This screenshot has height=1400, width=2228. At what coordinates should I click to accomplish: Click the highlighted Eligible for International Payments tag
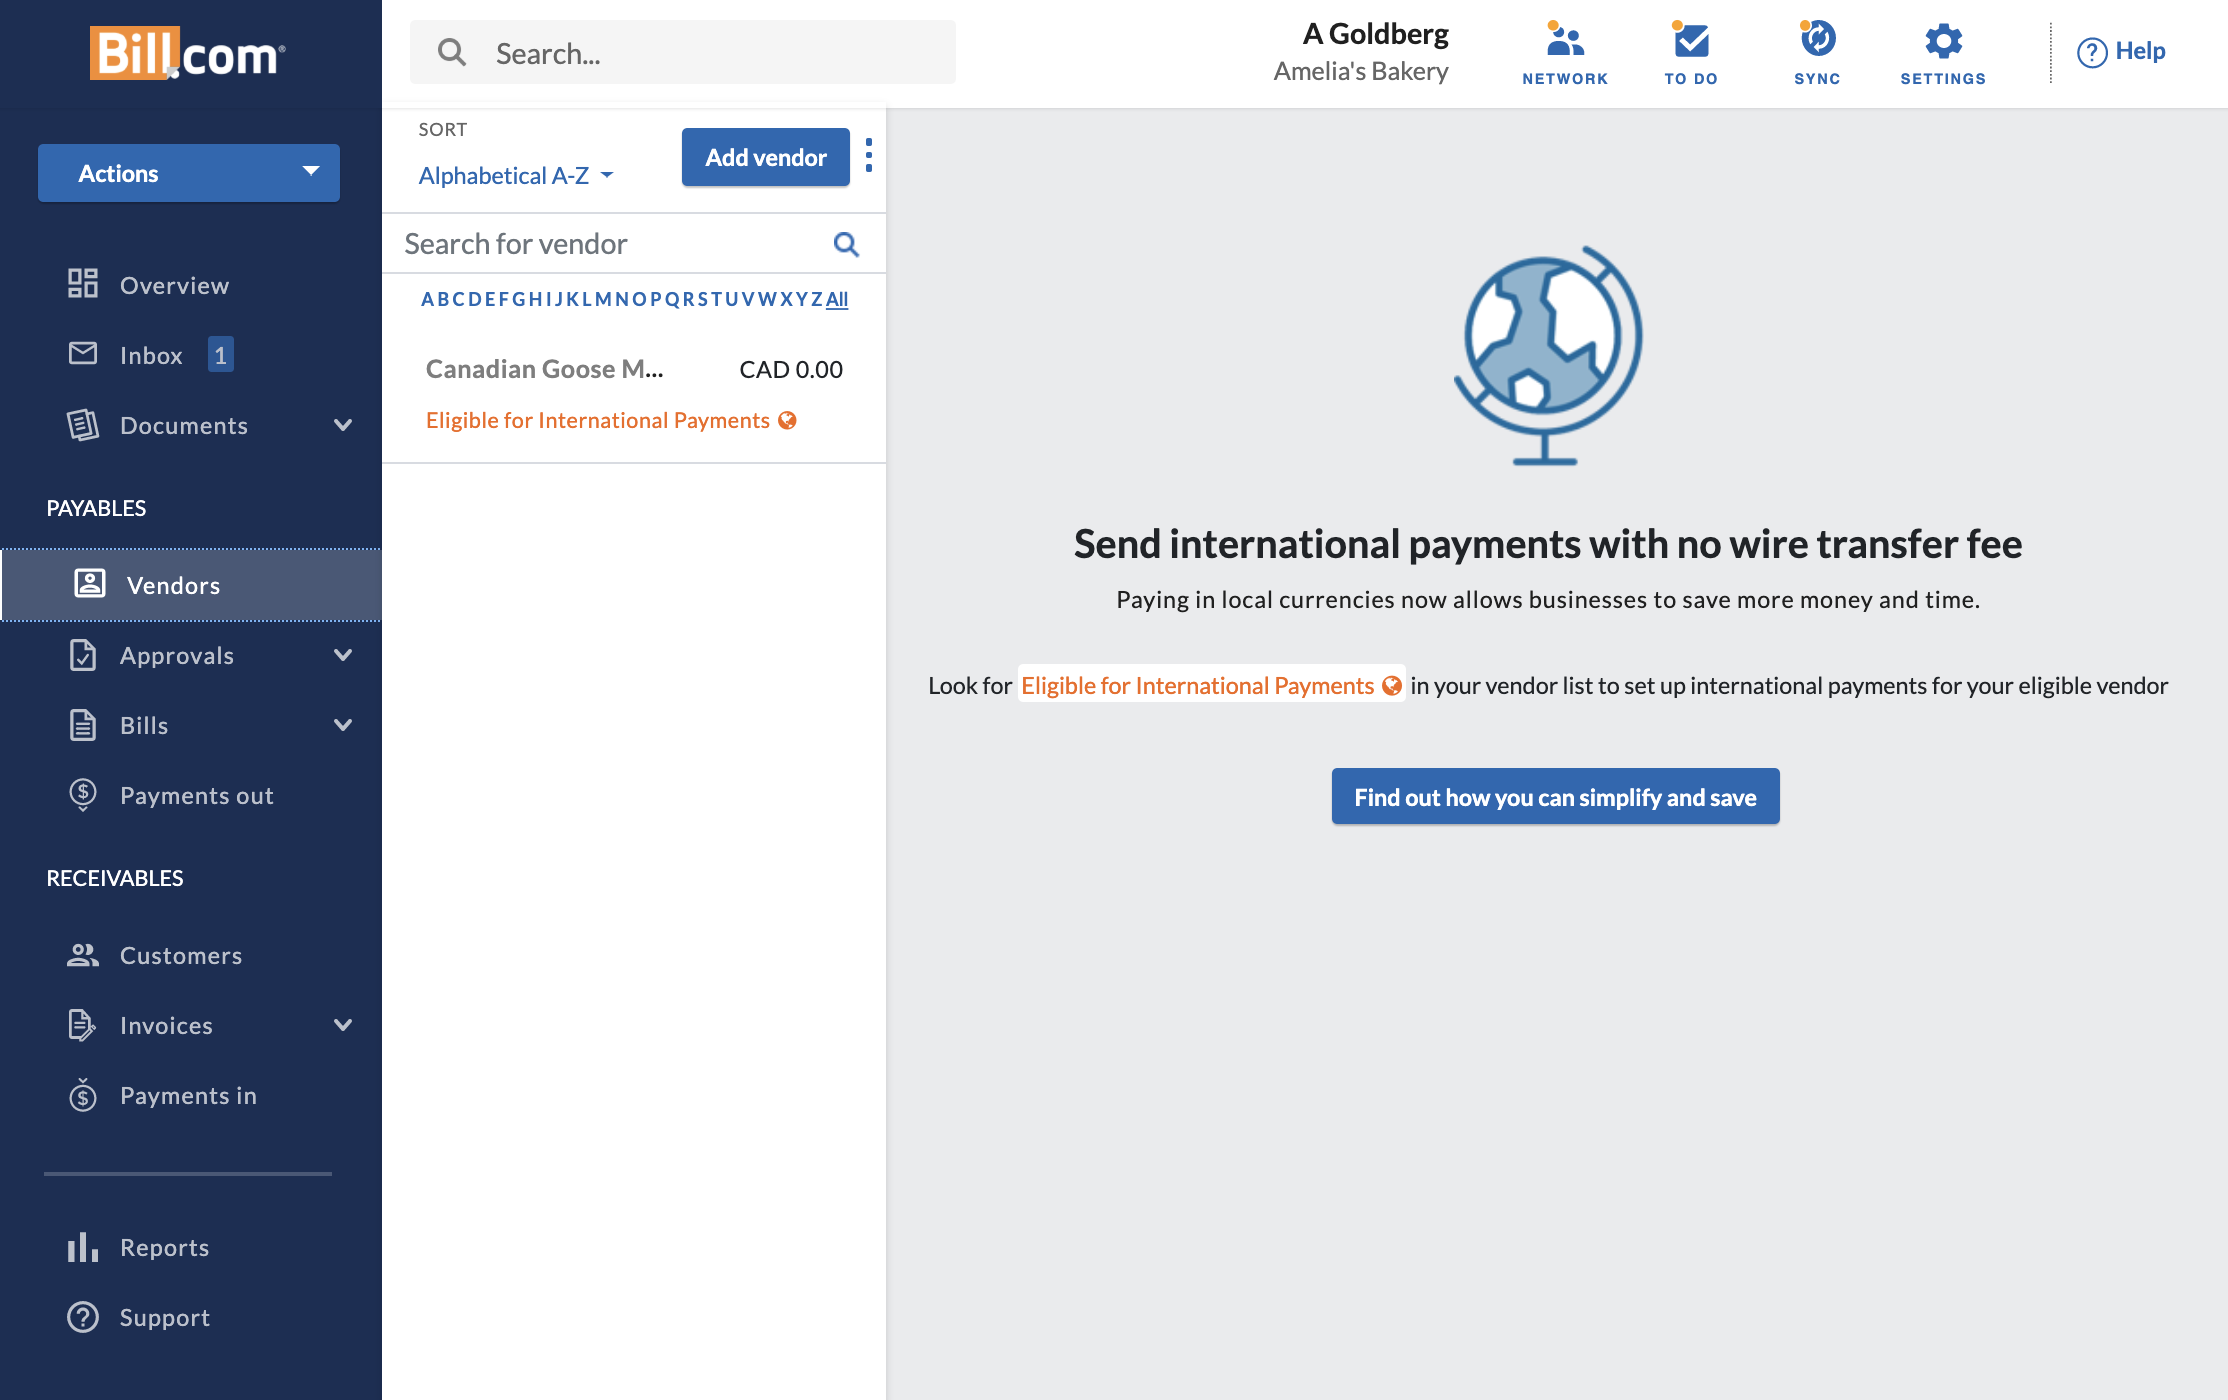click(x=1211, y=685)
